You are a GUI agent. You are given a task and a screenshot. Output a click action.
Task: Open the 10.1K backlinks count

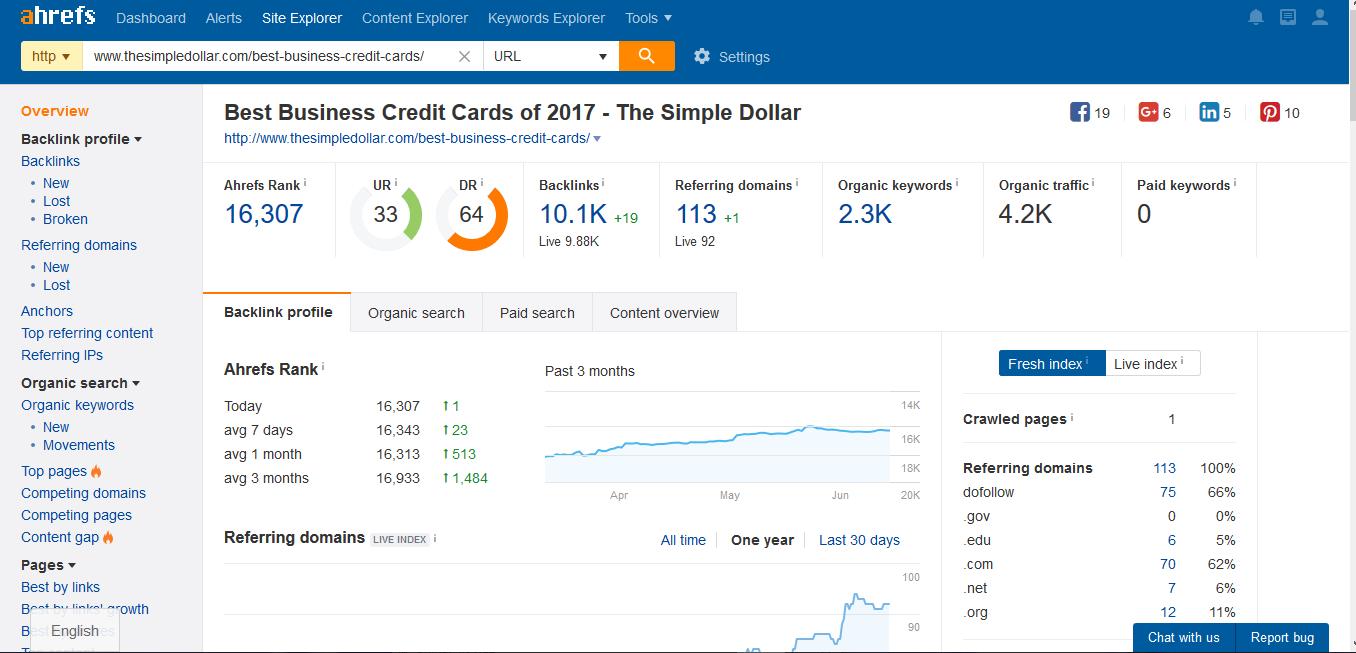[573, 214]
